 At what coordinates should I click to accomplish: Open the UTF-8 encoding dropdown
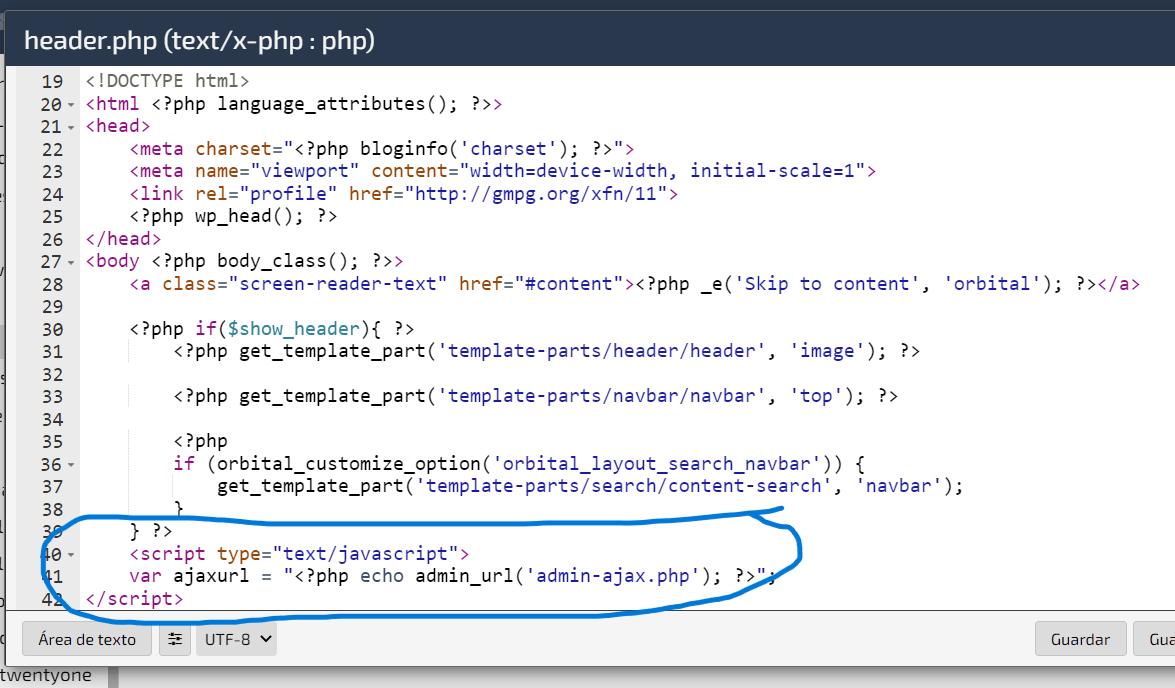pyautogui.click(x=236, y=639)
